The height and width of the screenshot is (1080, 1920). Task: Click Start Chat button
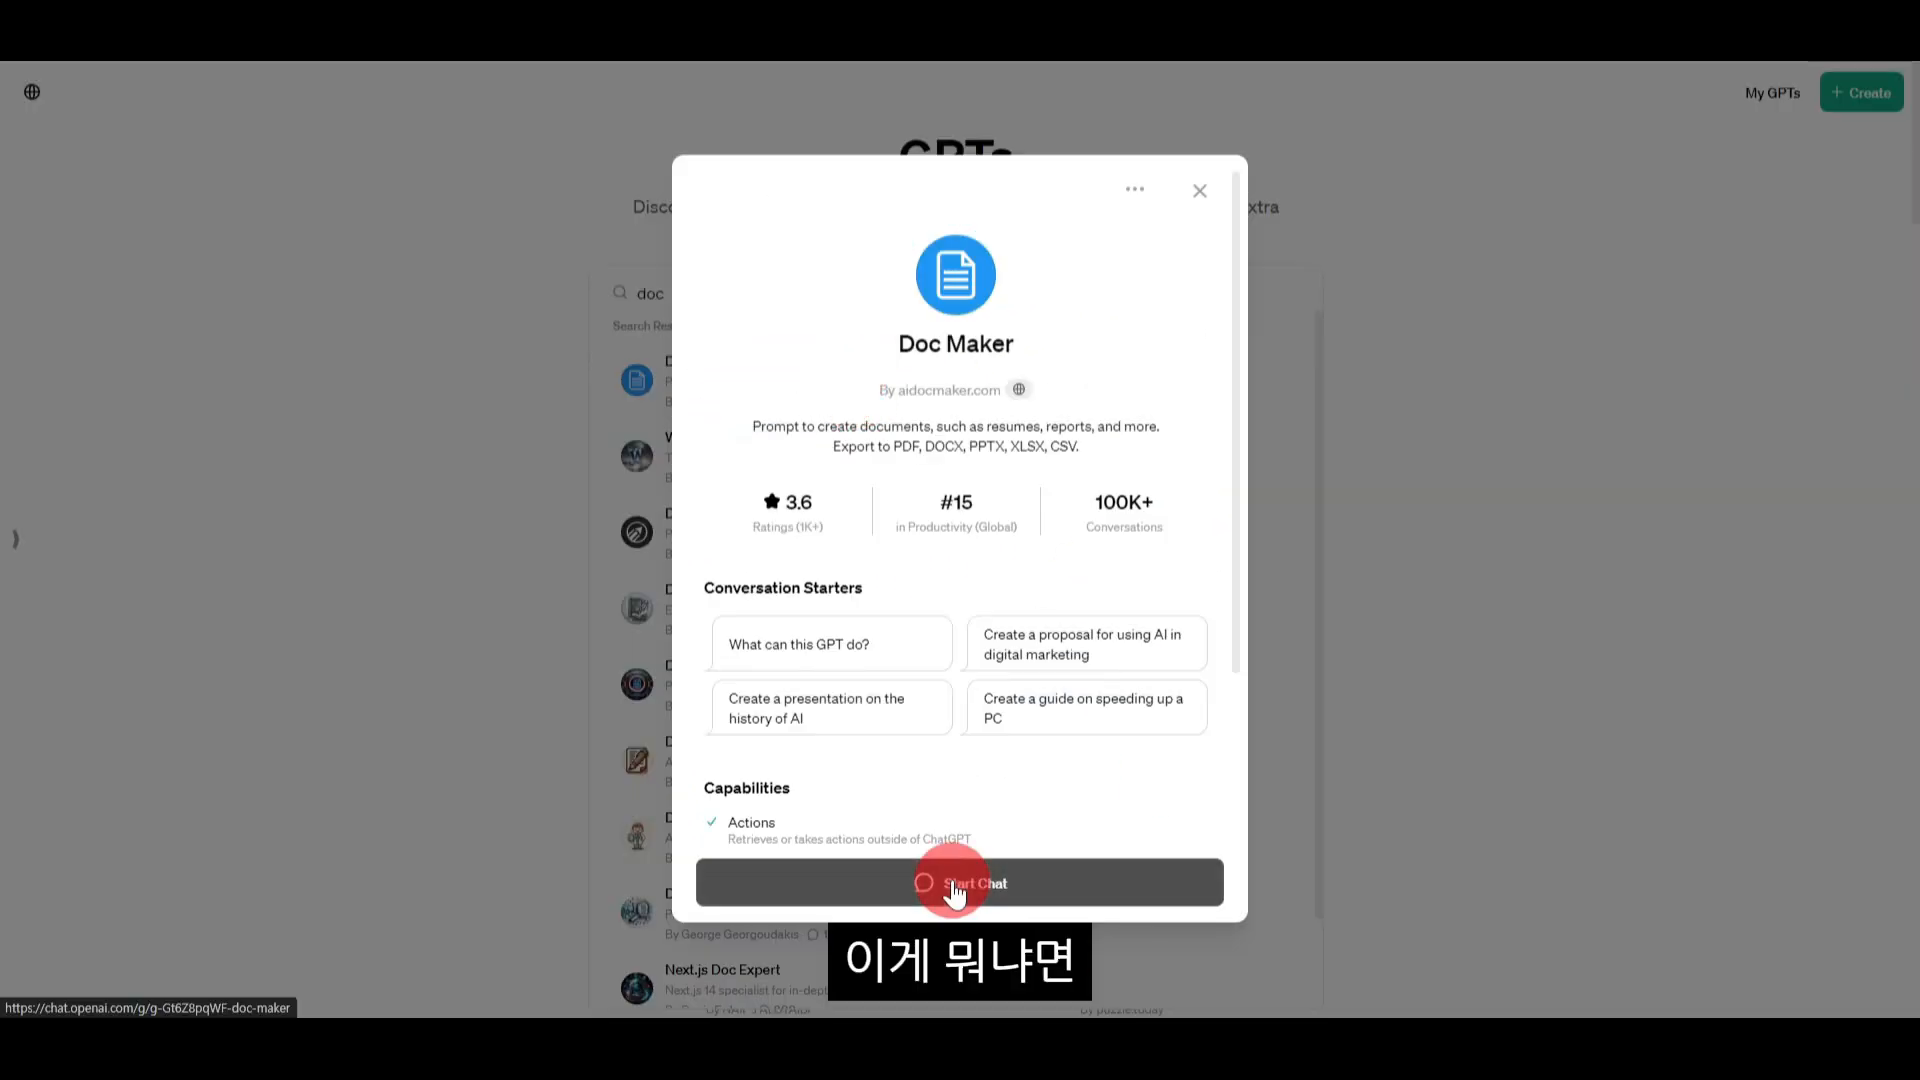(x=959, y=884)
